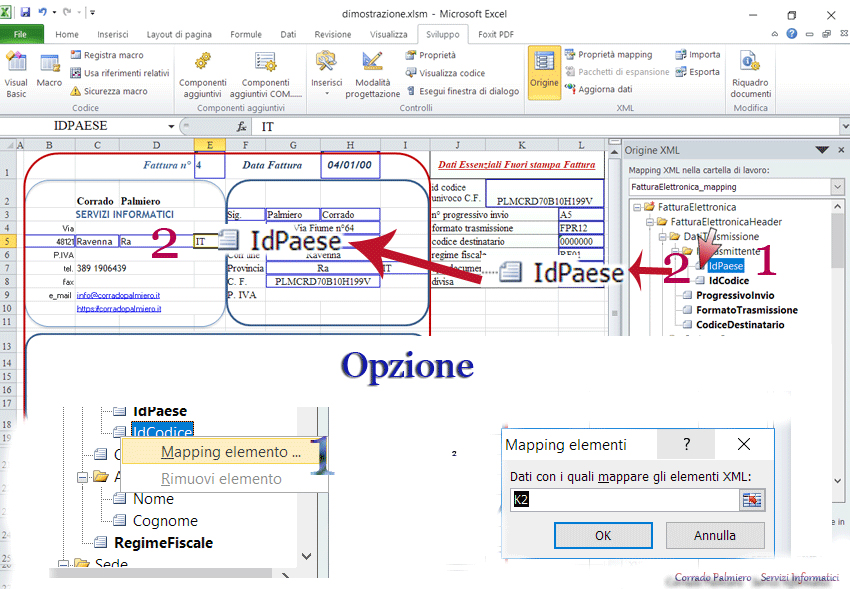Open Sicurezza macro settings
The height and width of the screenshot is (589, 850).
(109, 91)
